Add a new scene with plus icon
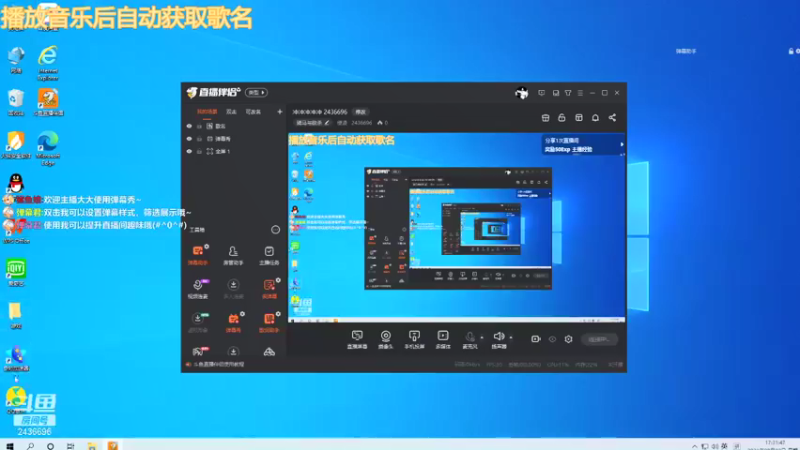Image resolution: width=800 pixels, height=450 pixels. [280, 112]
